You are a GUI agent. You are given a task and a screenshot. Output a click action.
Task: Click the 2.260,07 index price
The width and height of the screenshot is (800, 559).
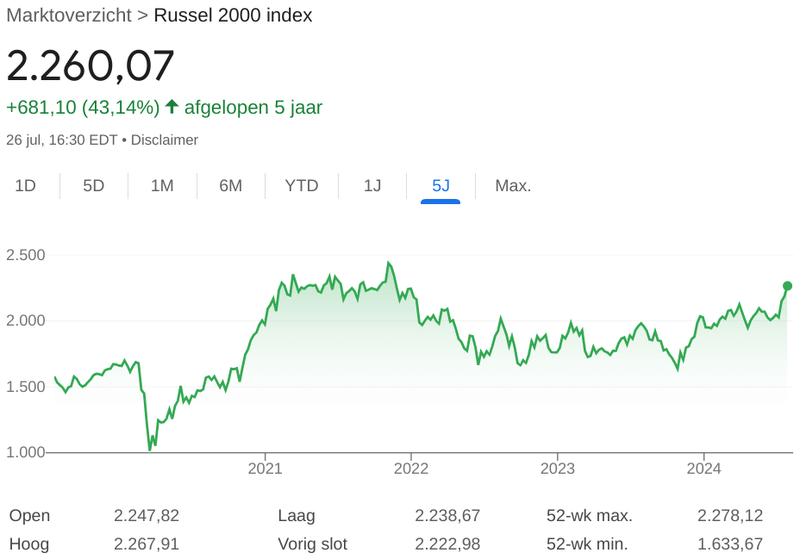pos(91,66)
